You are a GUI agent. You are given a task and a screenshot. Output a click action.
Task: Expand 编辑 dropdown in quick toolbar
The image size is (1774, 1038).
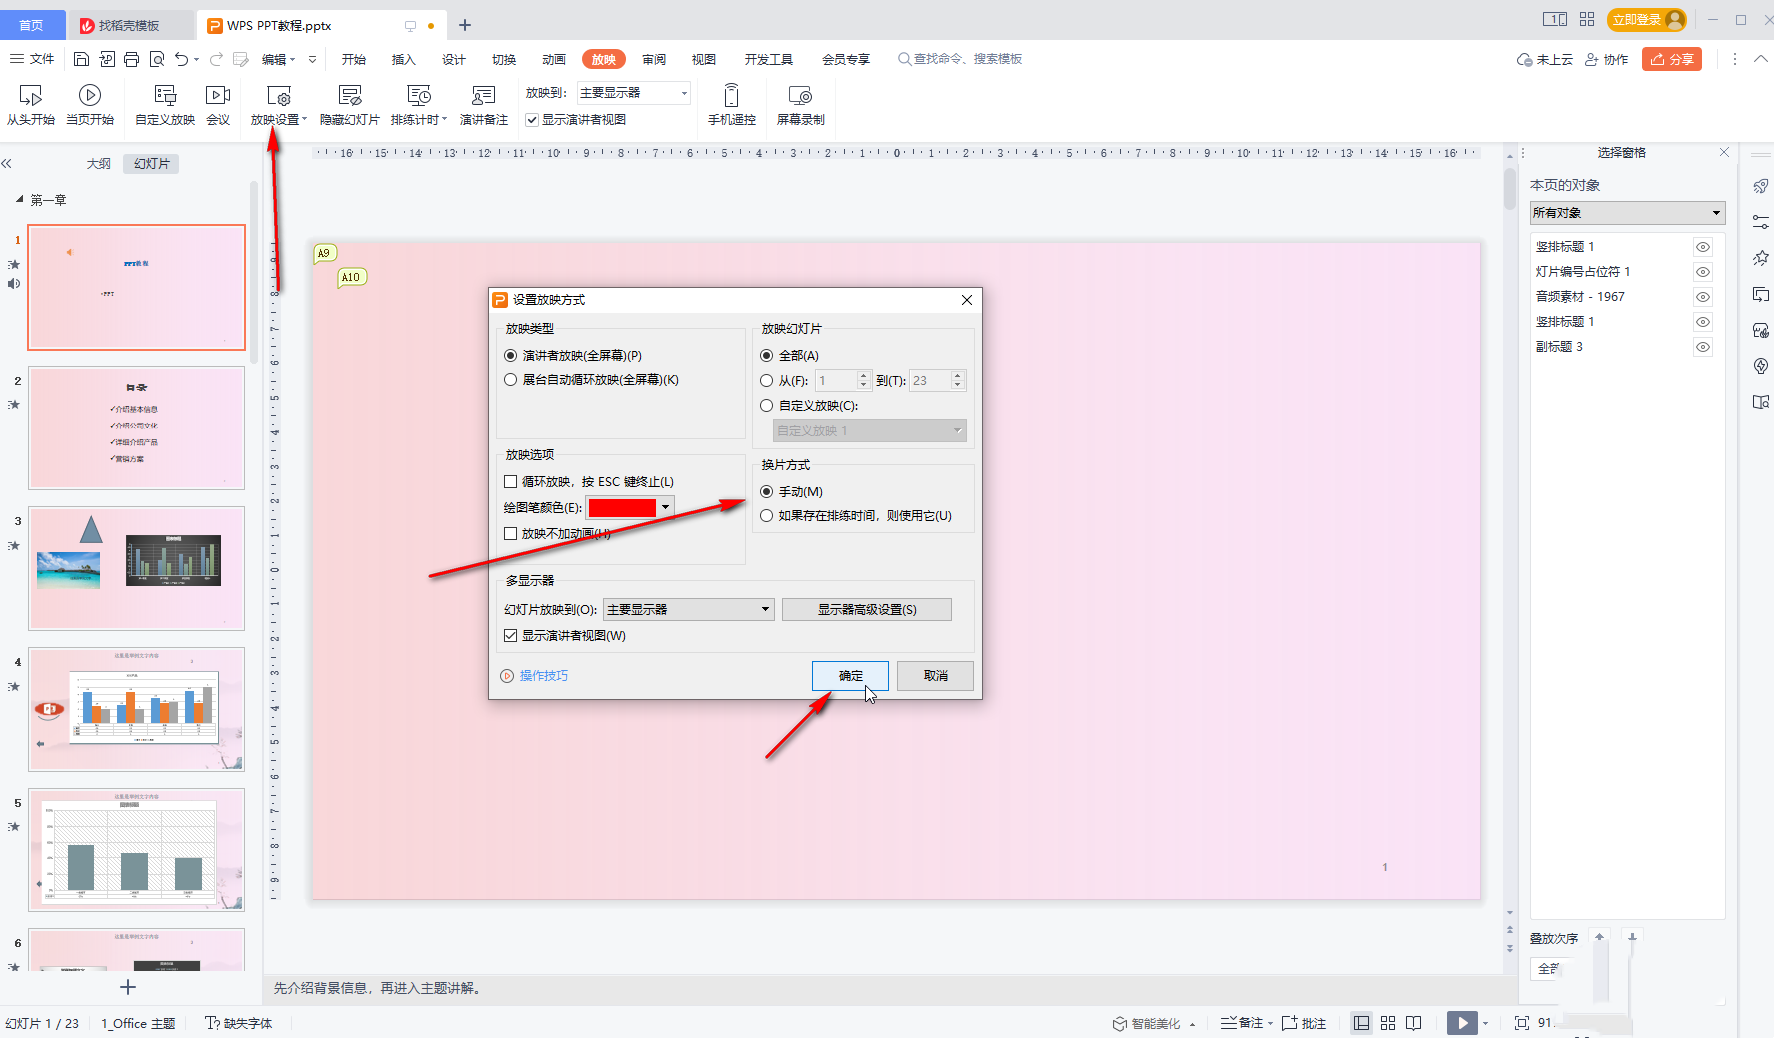pyautogui.click(x=279, y=60)
